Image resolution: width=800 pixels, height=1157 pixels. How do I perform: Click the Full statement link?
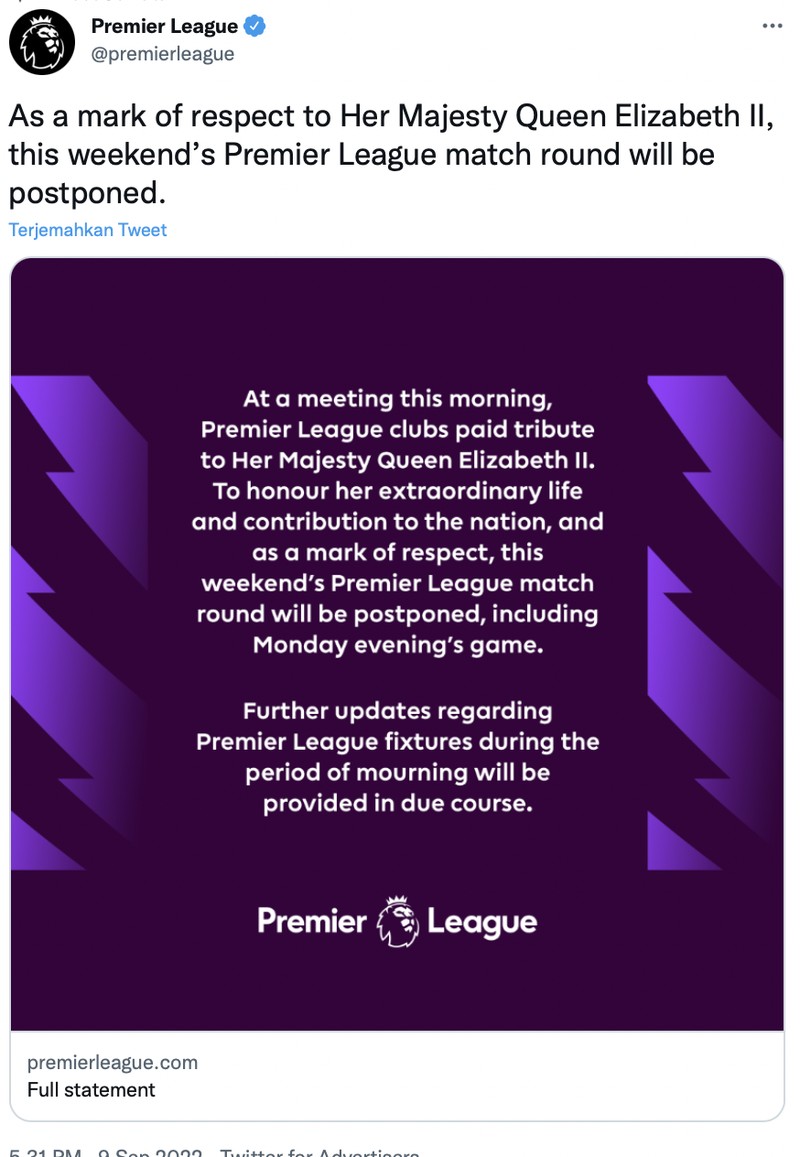point(91,1090)
